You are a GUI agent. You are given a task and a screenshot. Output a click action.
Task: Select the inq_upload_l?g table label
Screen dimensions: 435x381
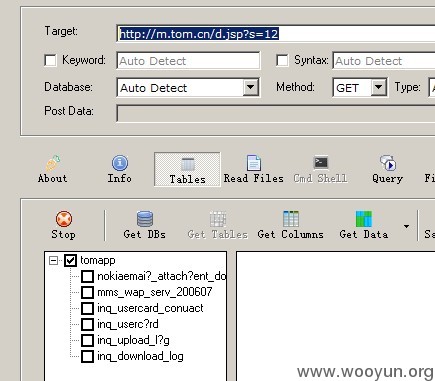(133, 340)
